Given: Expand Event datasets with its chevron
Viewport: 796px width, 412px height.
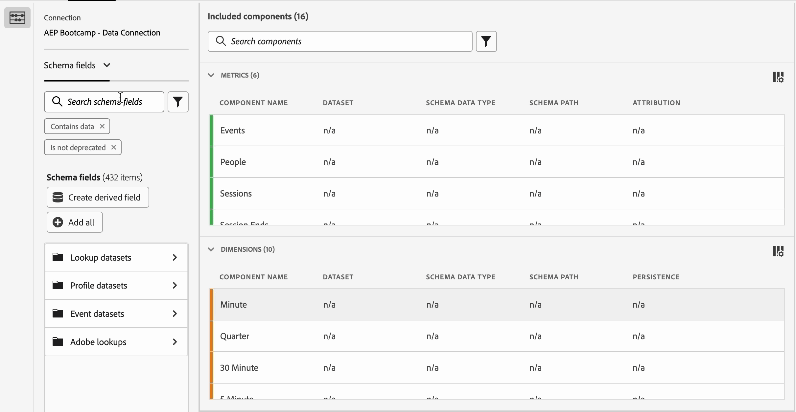Looking at the screenshot, I should point(175,314).
